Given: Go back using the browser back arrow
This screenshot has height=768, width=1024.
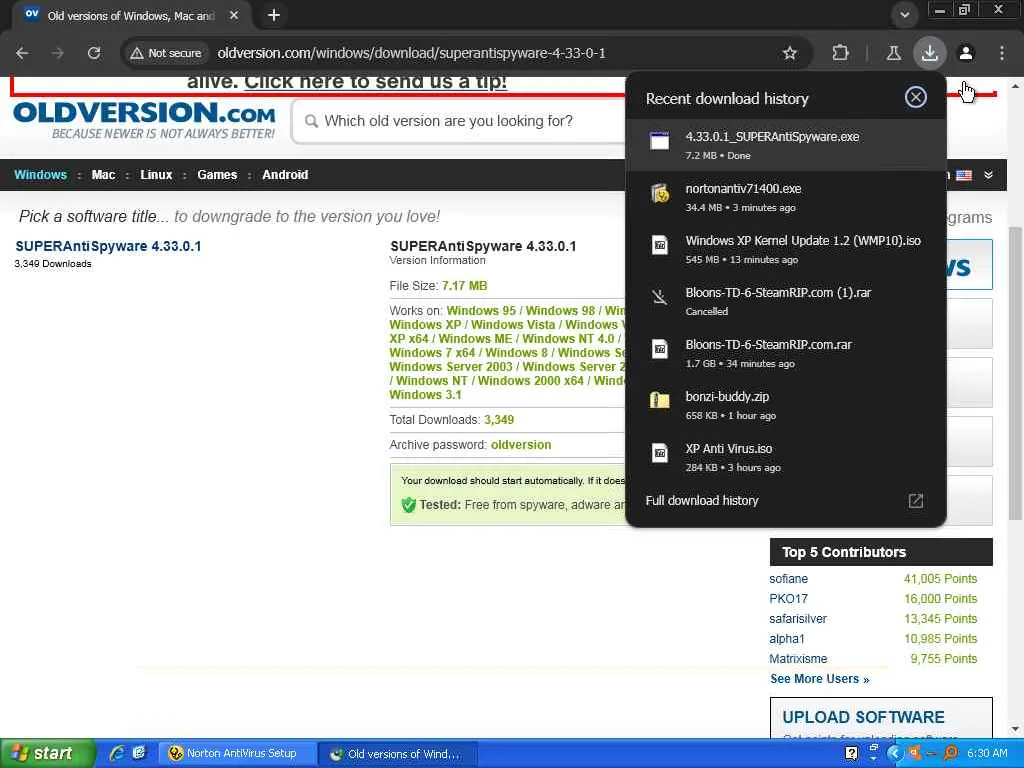Looking at the screenshot, I should [22, 53].
